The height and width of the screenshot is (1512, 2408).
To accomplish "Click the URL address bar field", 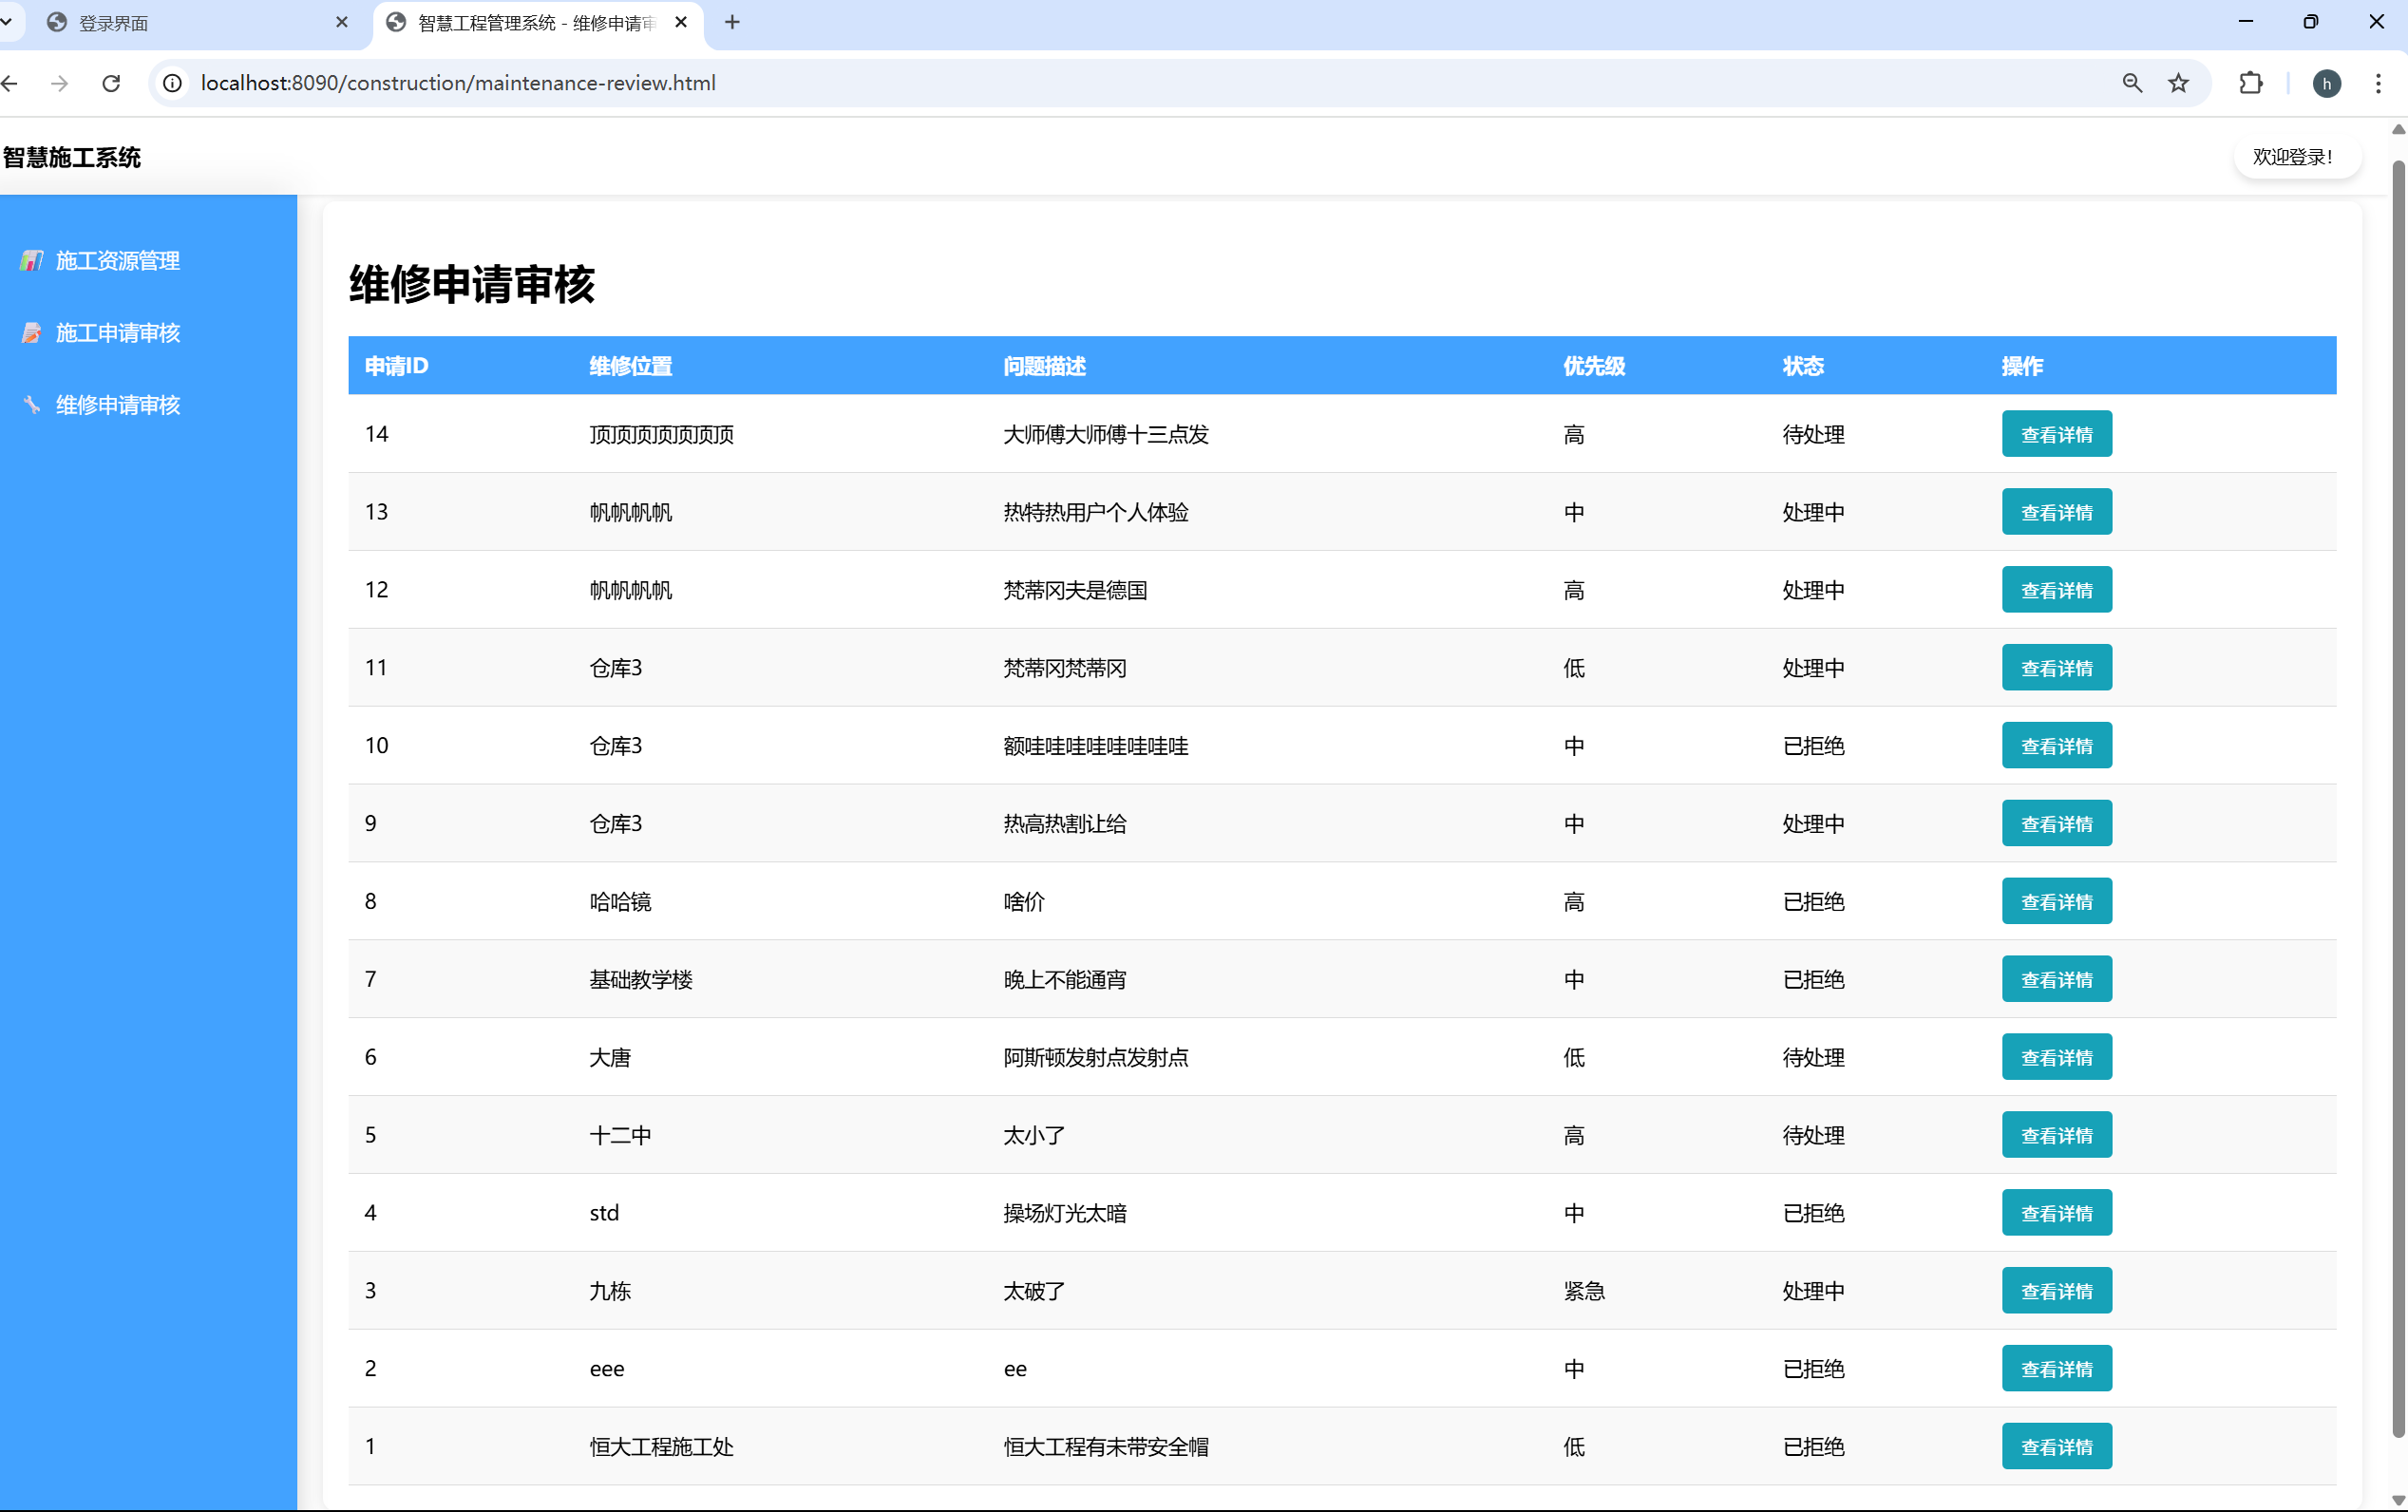I will (x=1100, y=83).
